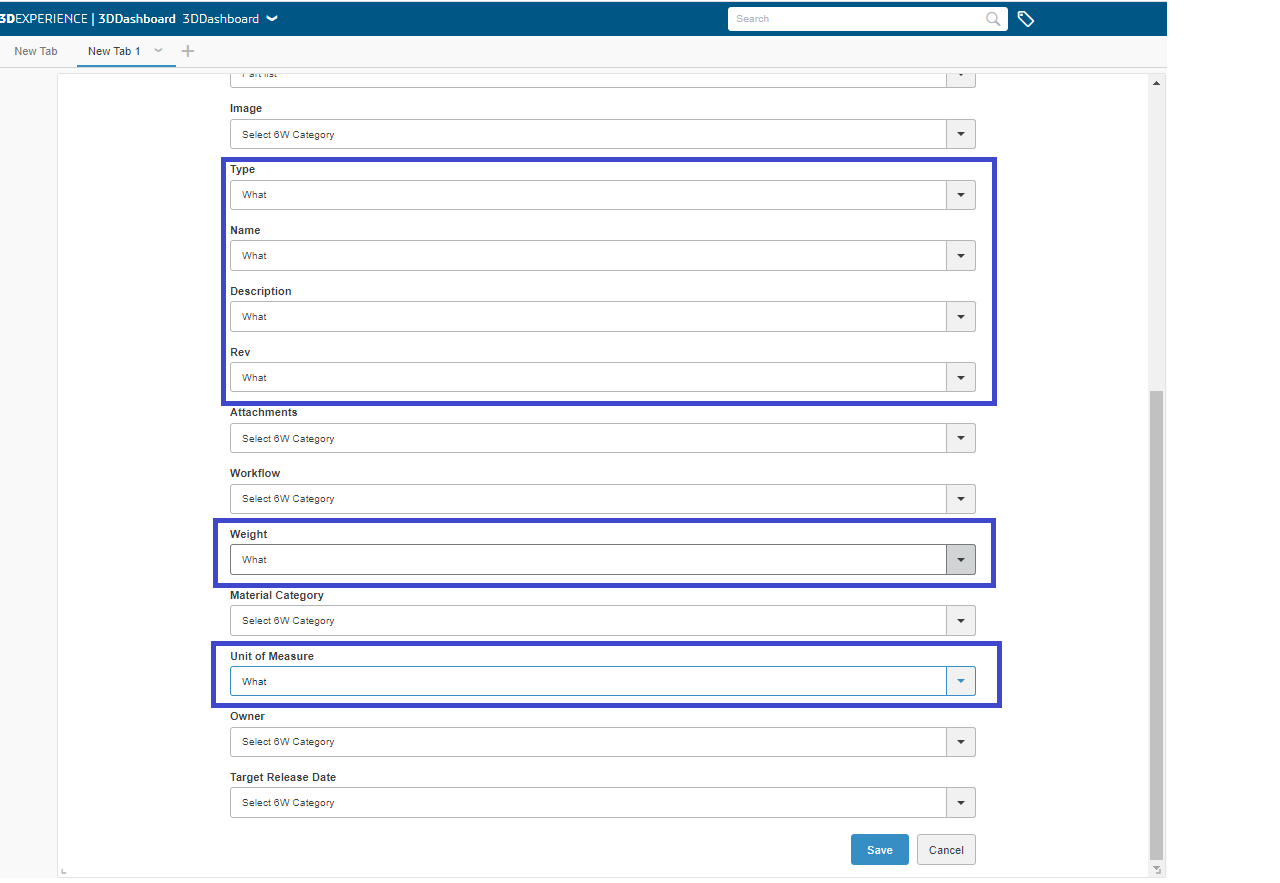Viewport: 1280px width, 883px height.
Task: Switch to the New Tab tab
Action: [x=36, y=51]
